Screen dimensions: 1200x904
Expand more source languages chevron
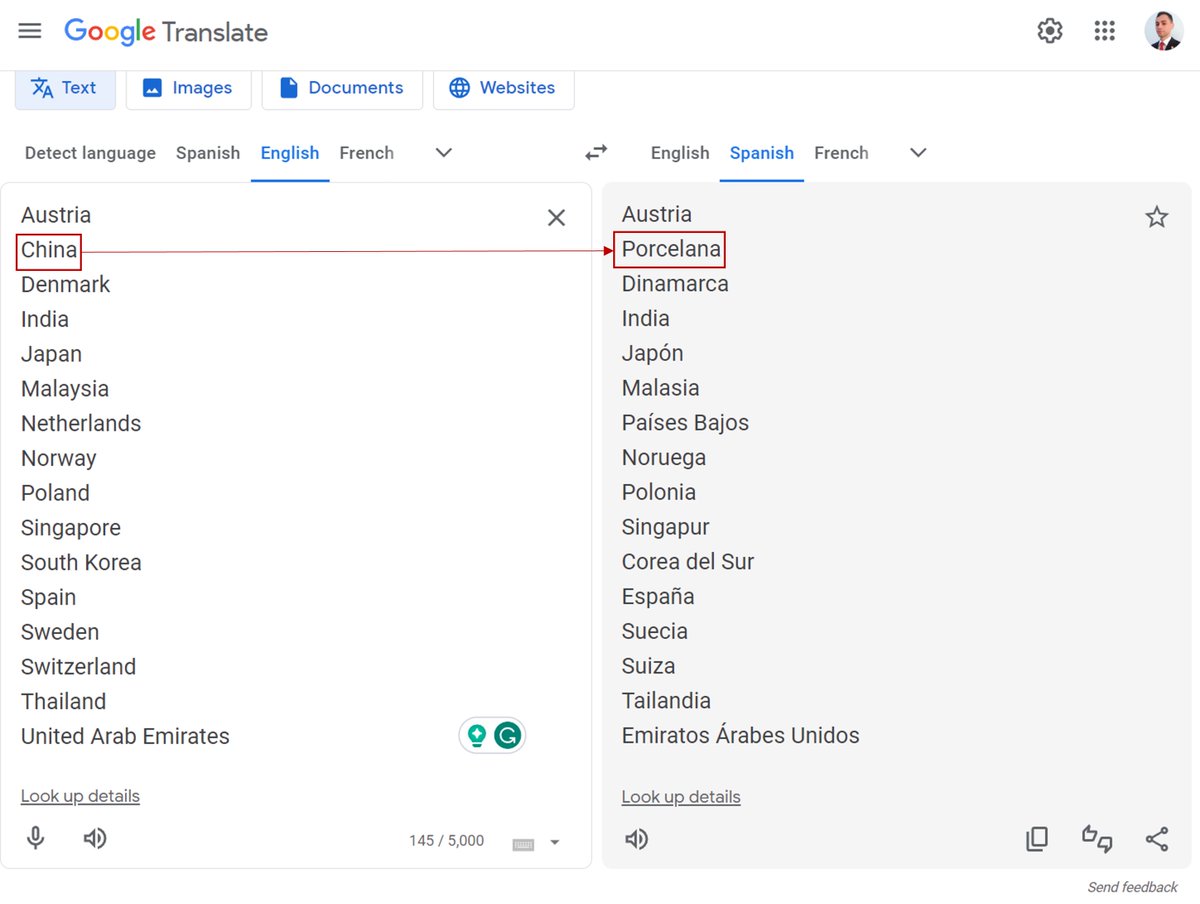[444, 153]
